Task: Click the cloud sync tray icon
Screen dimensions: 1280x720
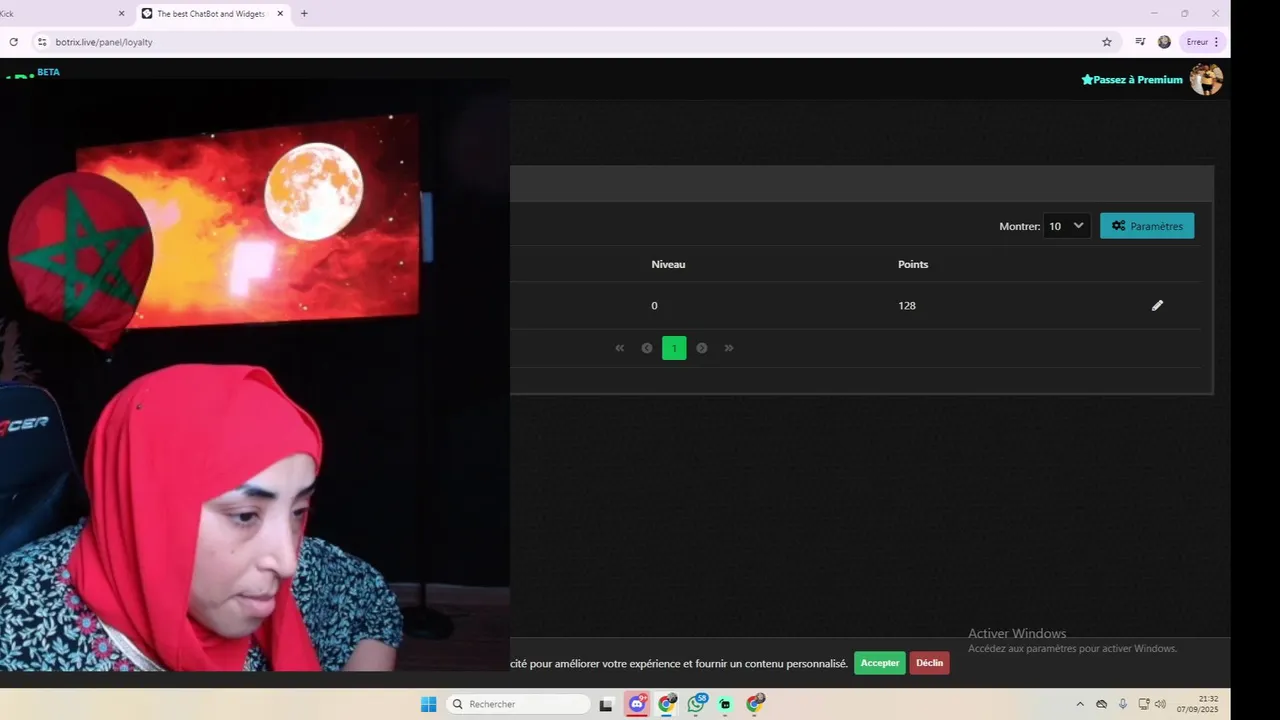Action: 1102,704
